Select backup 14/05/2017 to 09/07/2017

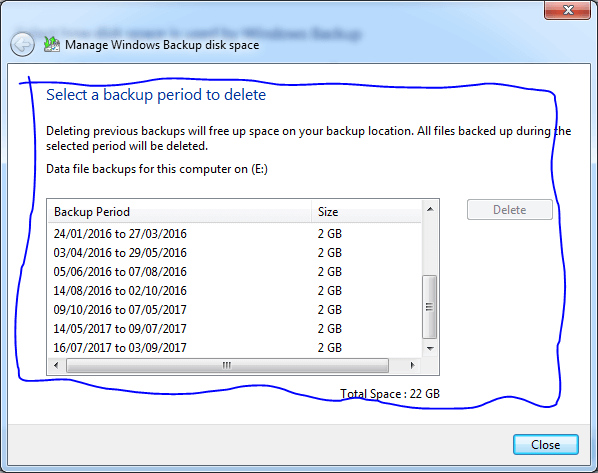pos(235,329)
